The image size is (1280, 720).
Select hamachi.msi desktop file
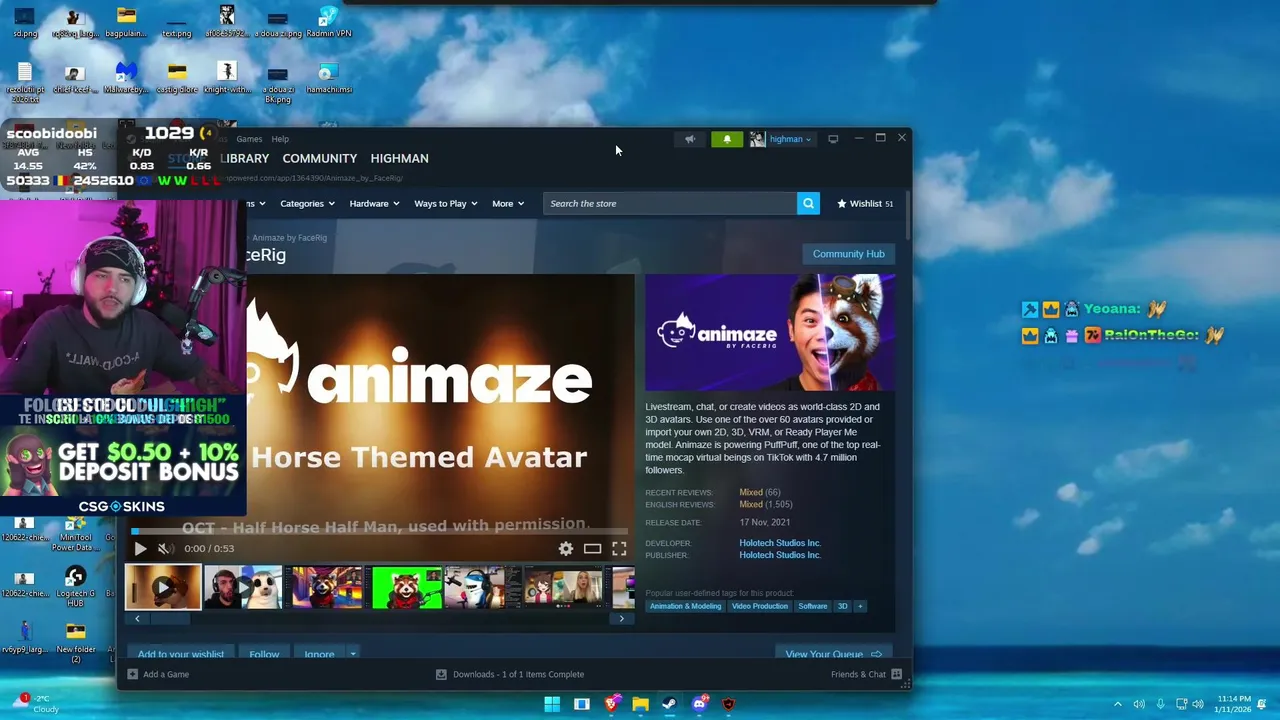click(x=328, y=78)
